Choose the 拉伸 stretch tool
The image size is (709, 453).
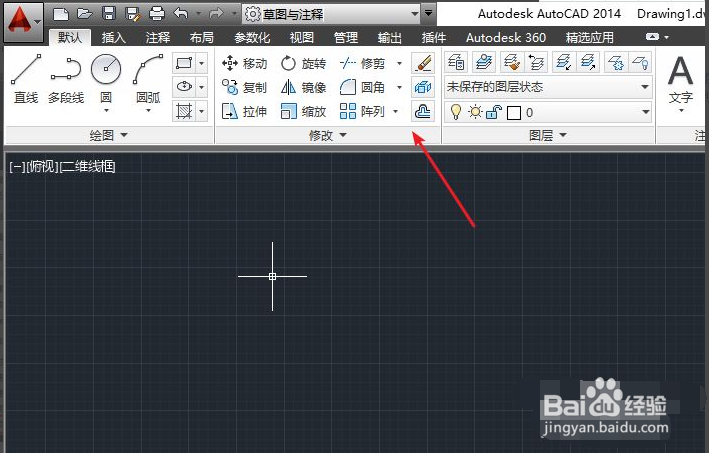coord(245,111)
